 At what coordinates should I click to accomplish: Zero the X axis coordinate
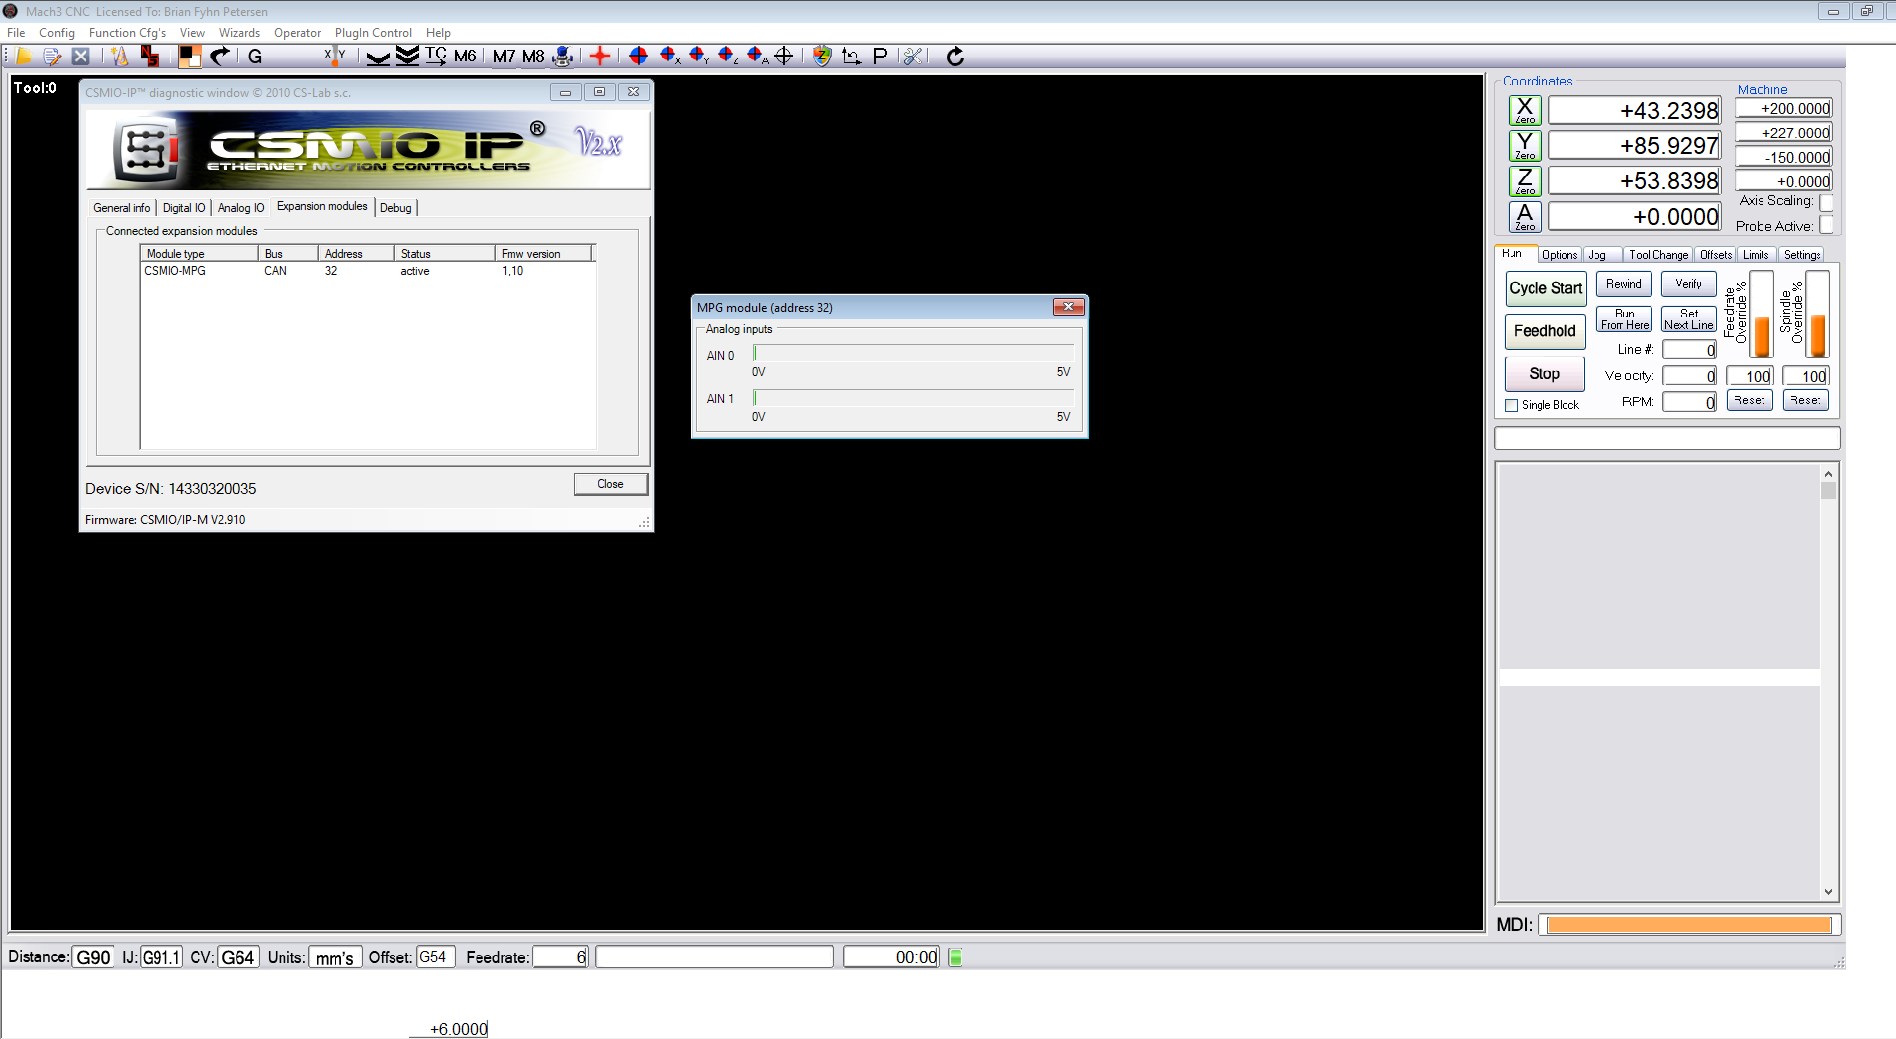pos(1524,110)
